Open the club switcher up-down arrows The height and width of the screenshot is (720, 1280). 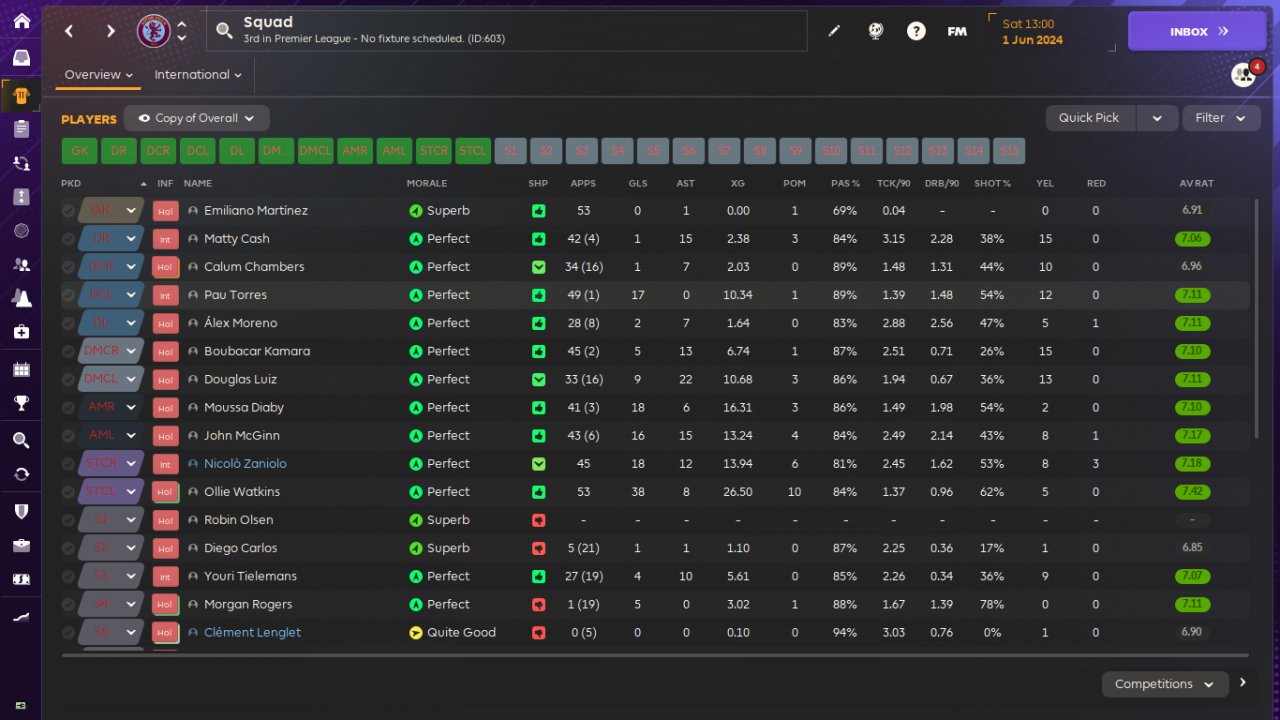click(182, 31)
